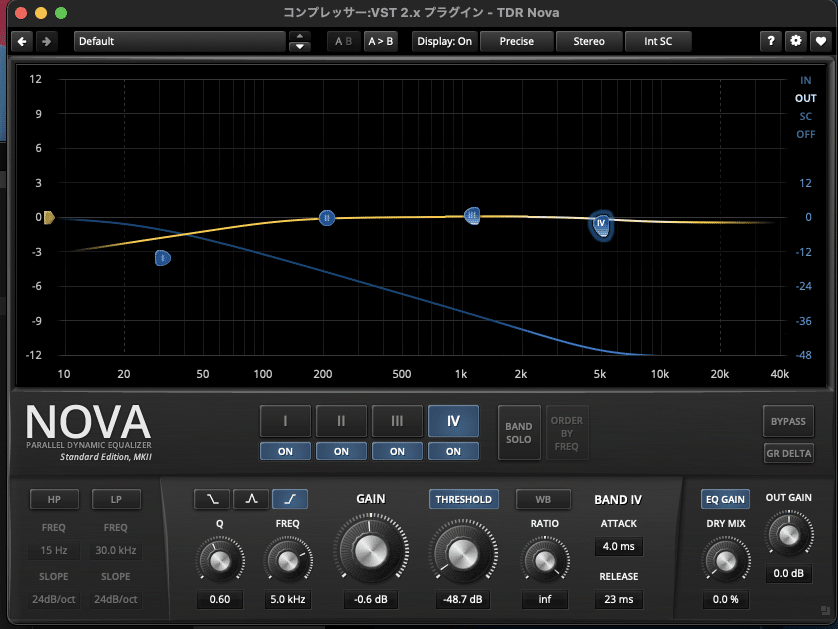Open LP slope 24dB/oct dropdown

coord(116,599)
